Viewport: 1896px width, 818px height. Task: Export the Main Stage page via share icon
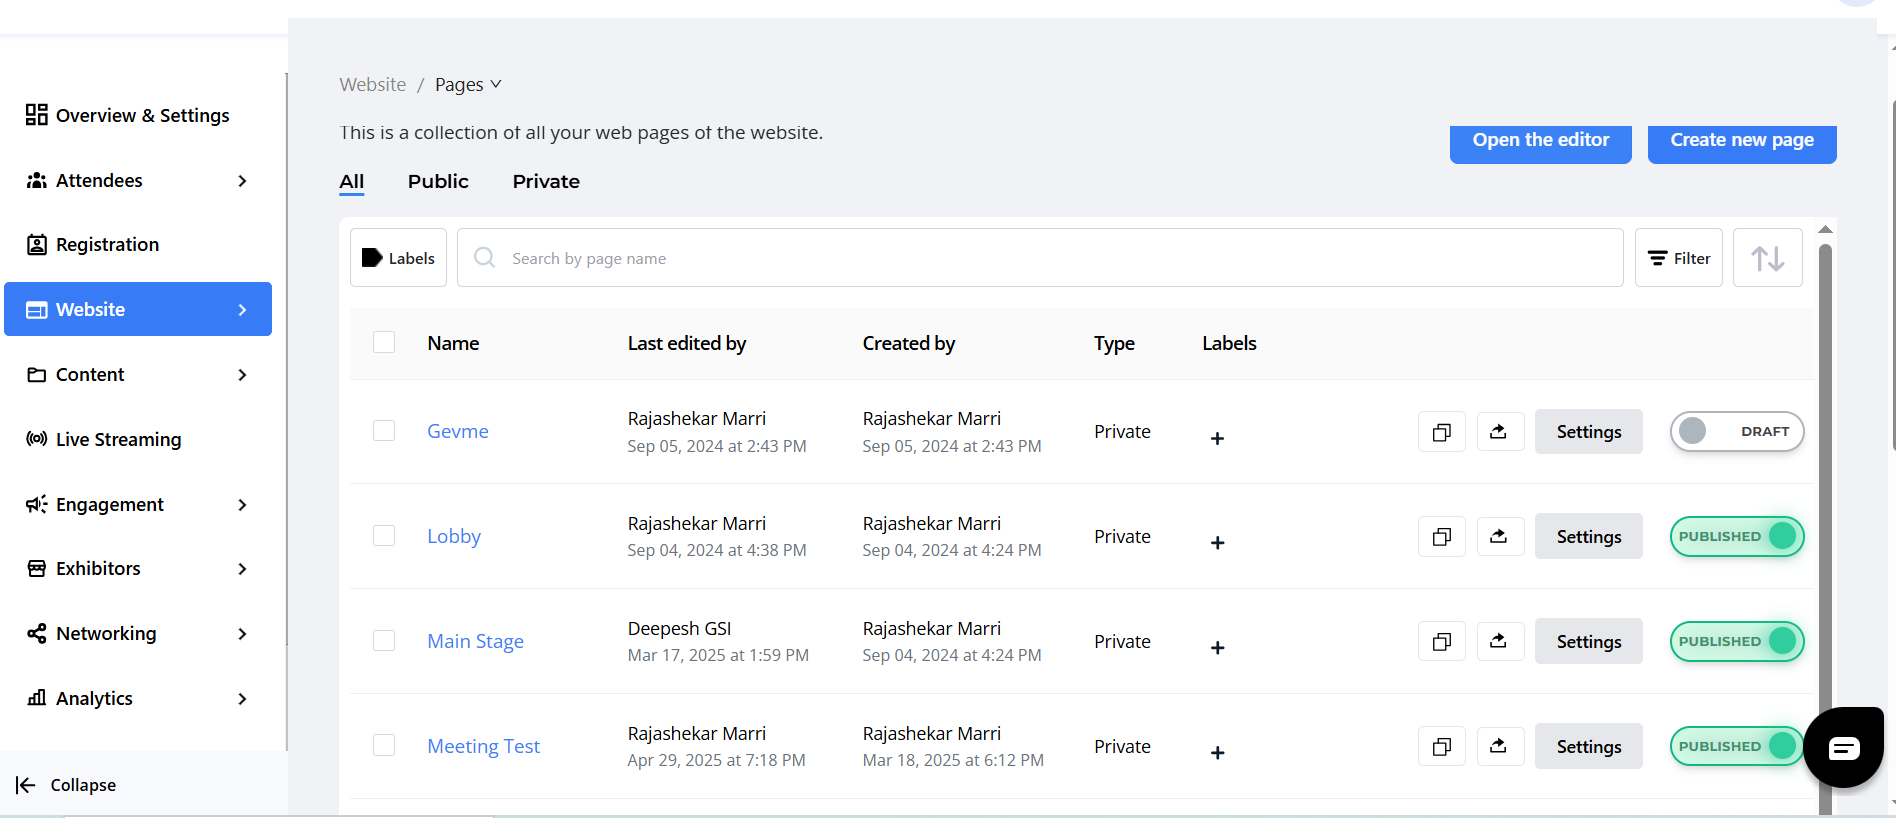(x=1500, y=642)
